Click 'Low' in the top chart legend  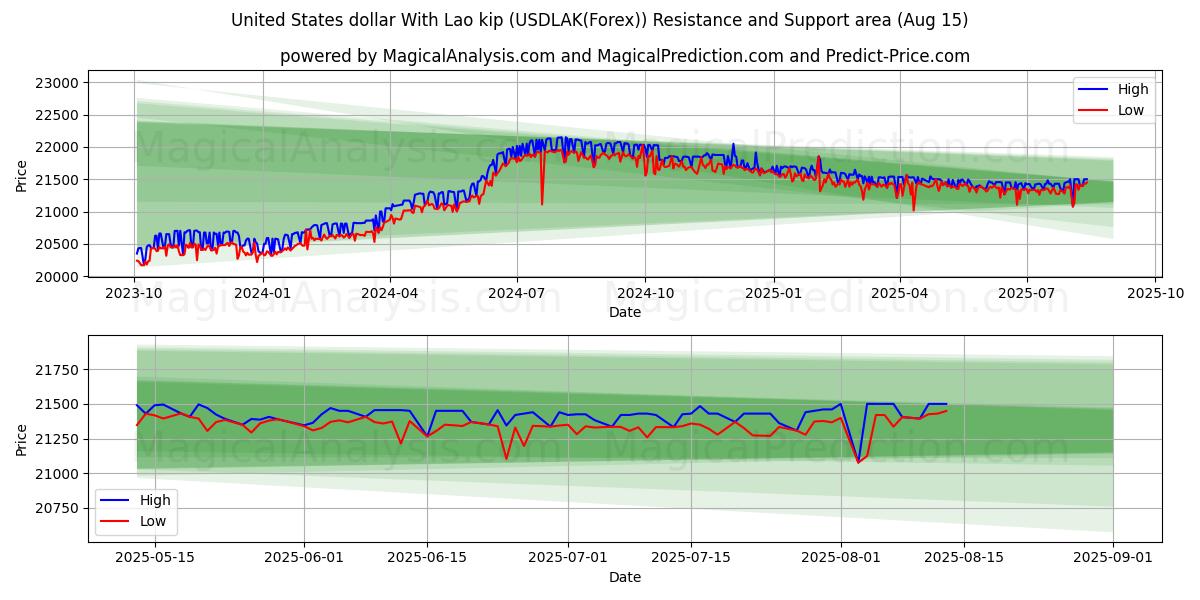coord(1131,110)
